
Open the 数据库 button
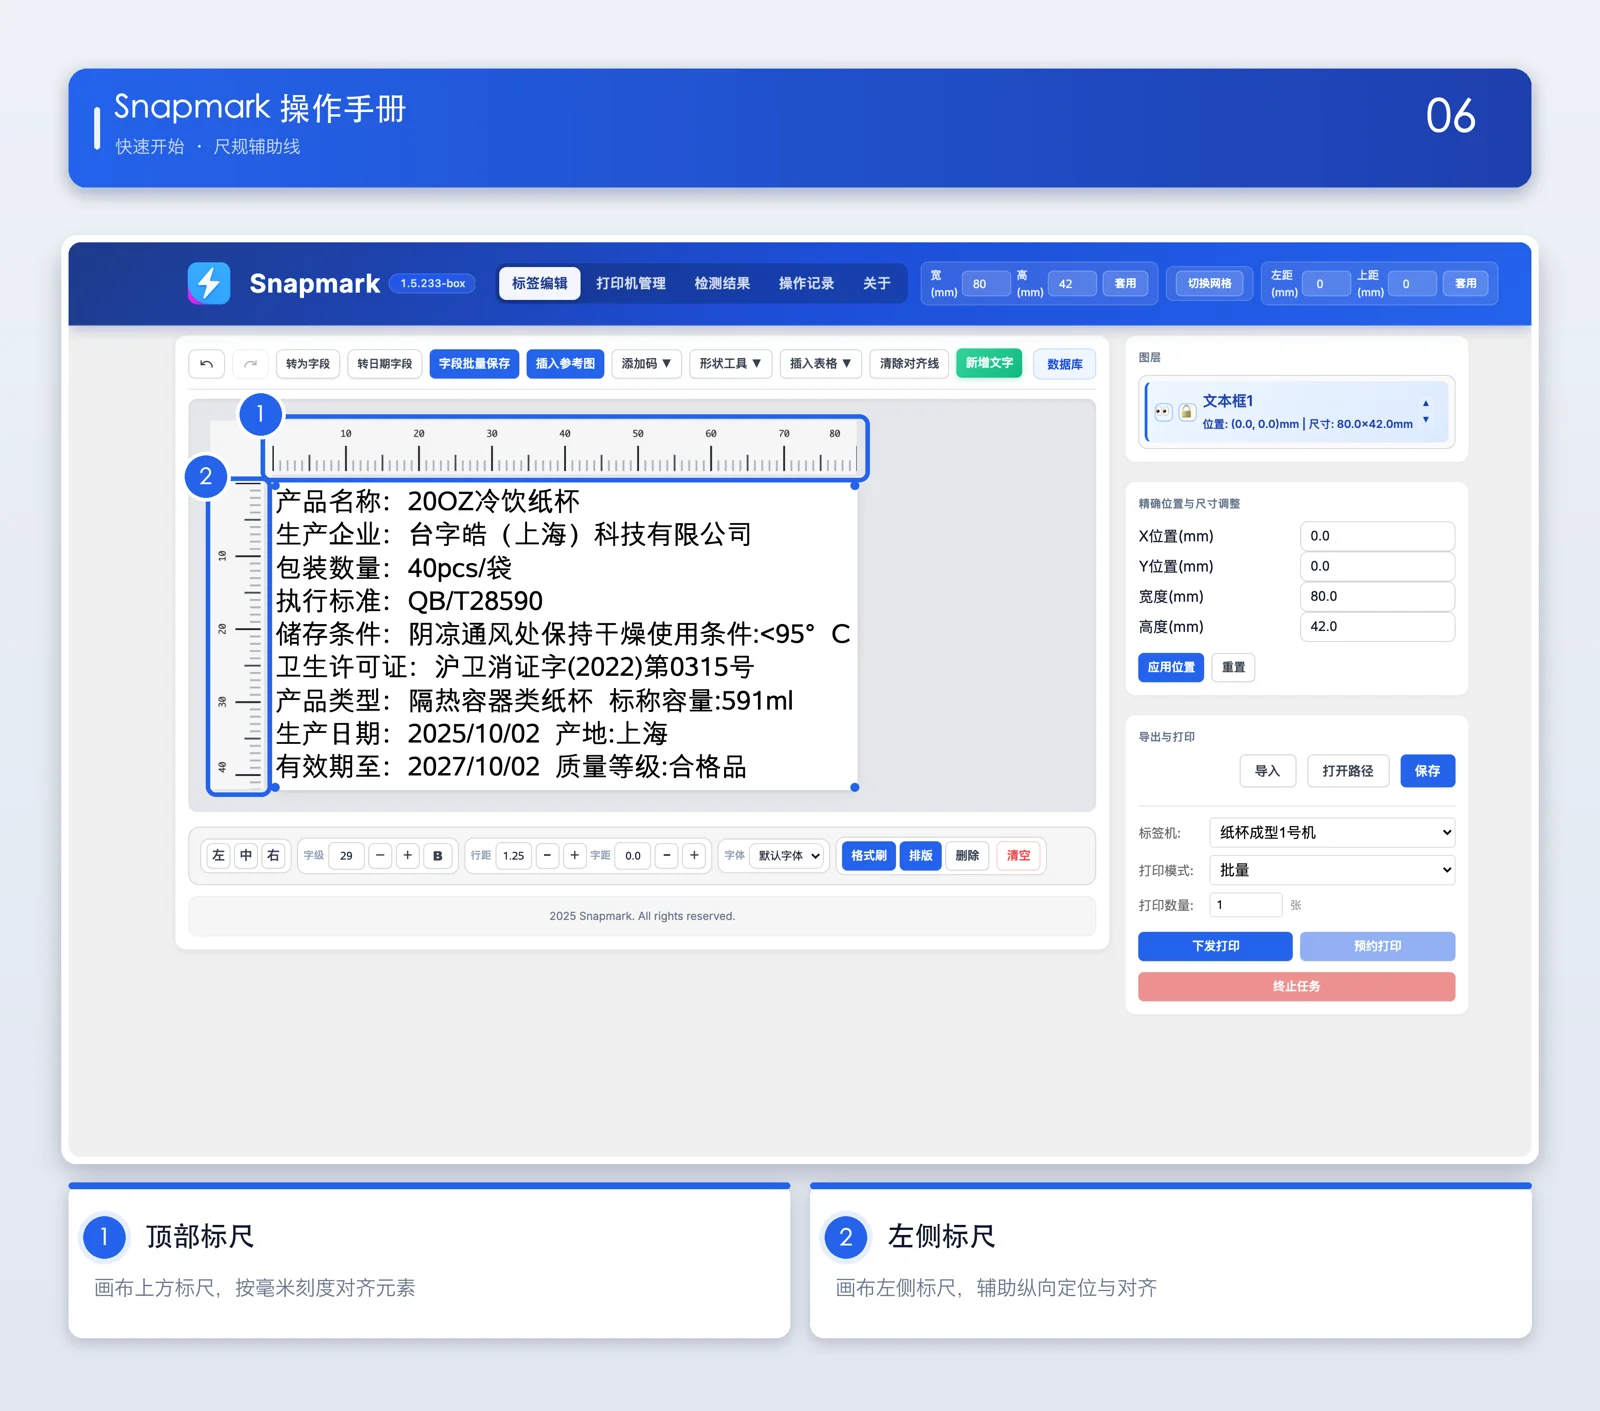tap(1065, 364)
